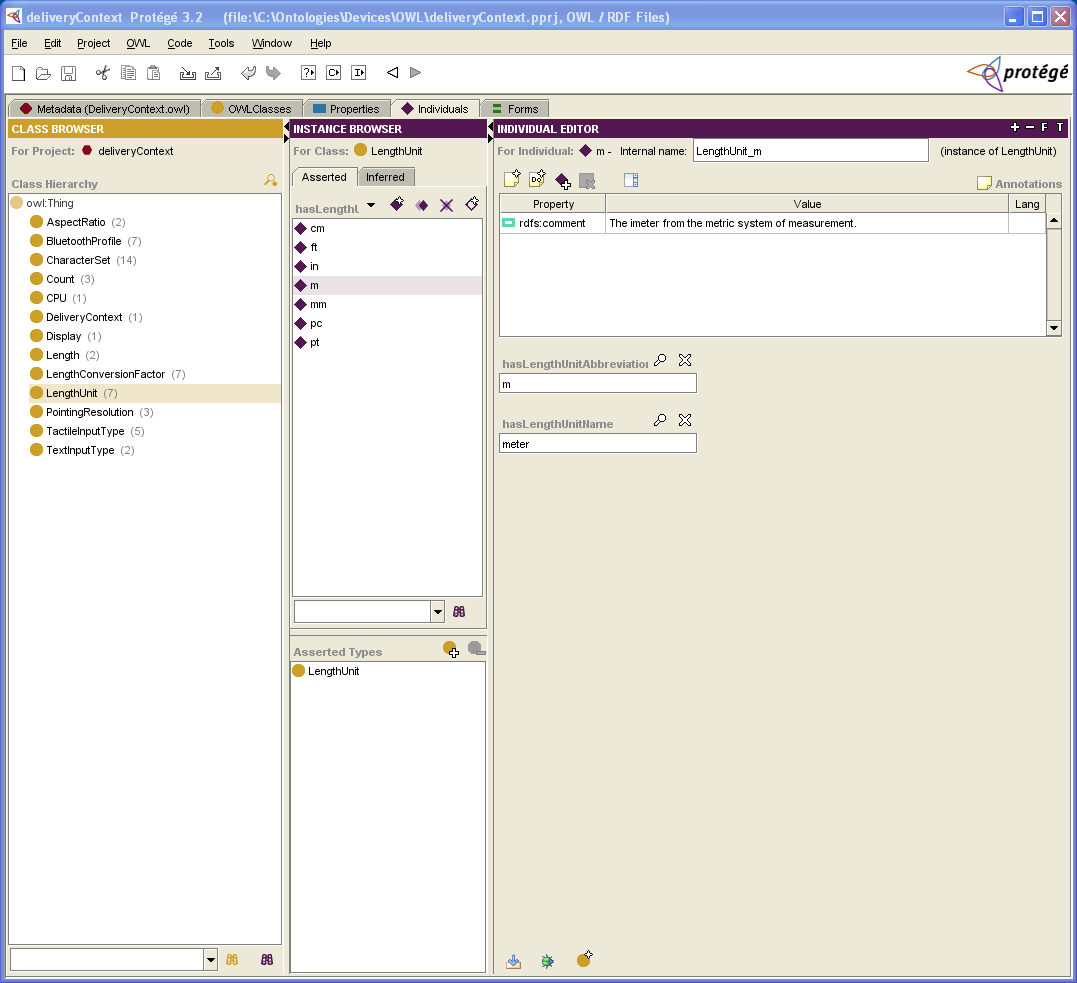This screenshot has height=983, width=1077.
Task: Click the Save project toolbar icon
Action: tap(69, 73)
